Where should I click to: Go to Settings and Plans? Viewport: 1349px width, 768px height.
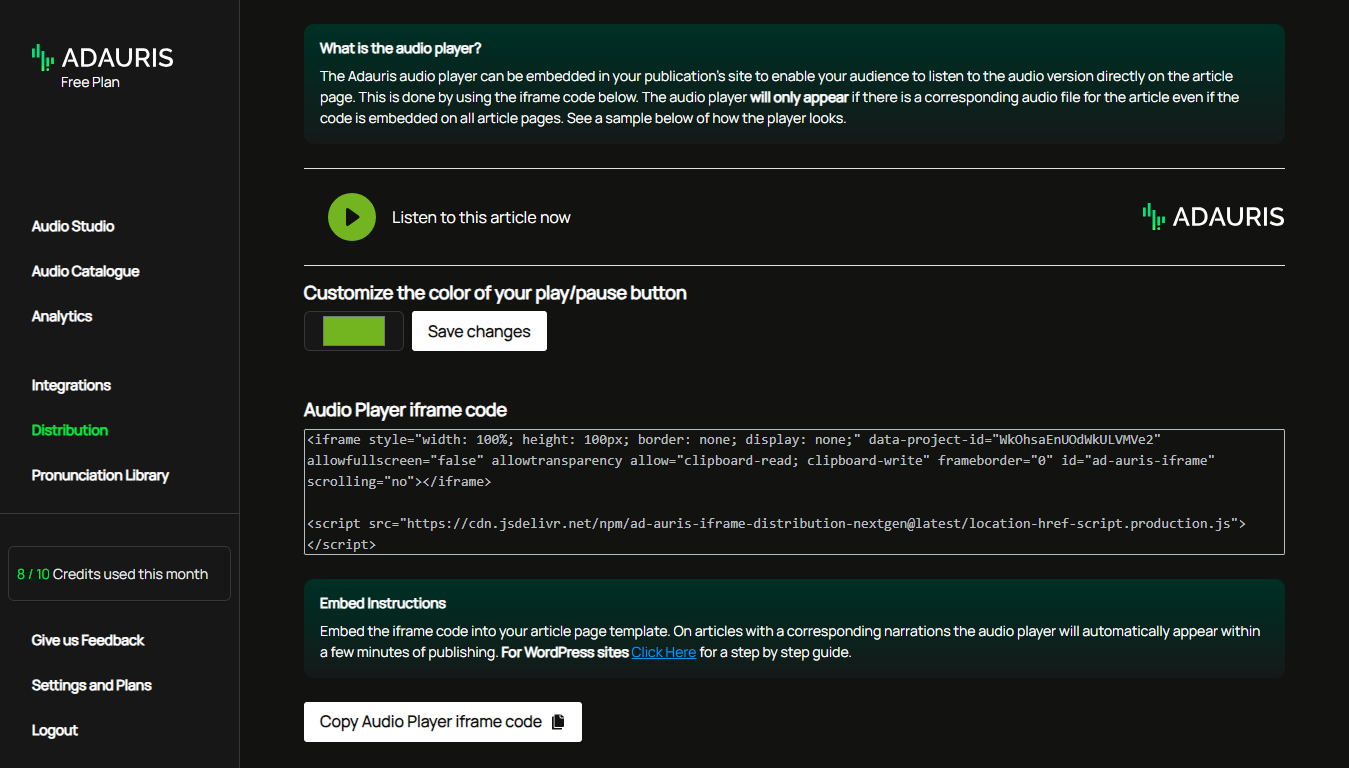(92, 685)
